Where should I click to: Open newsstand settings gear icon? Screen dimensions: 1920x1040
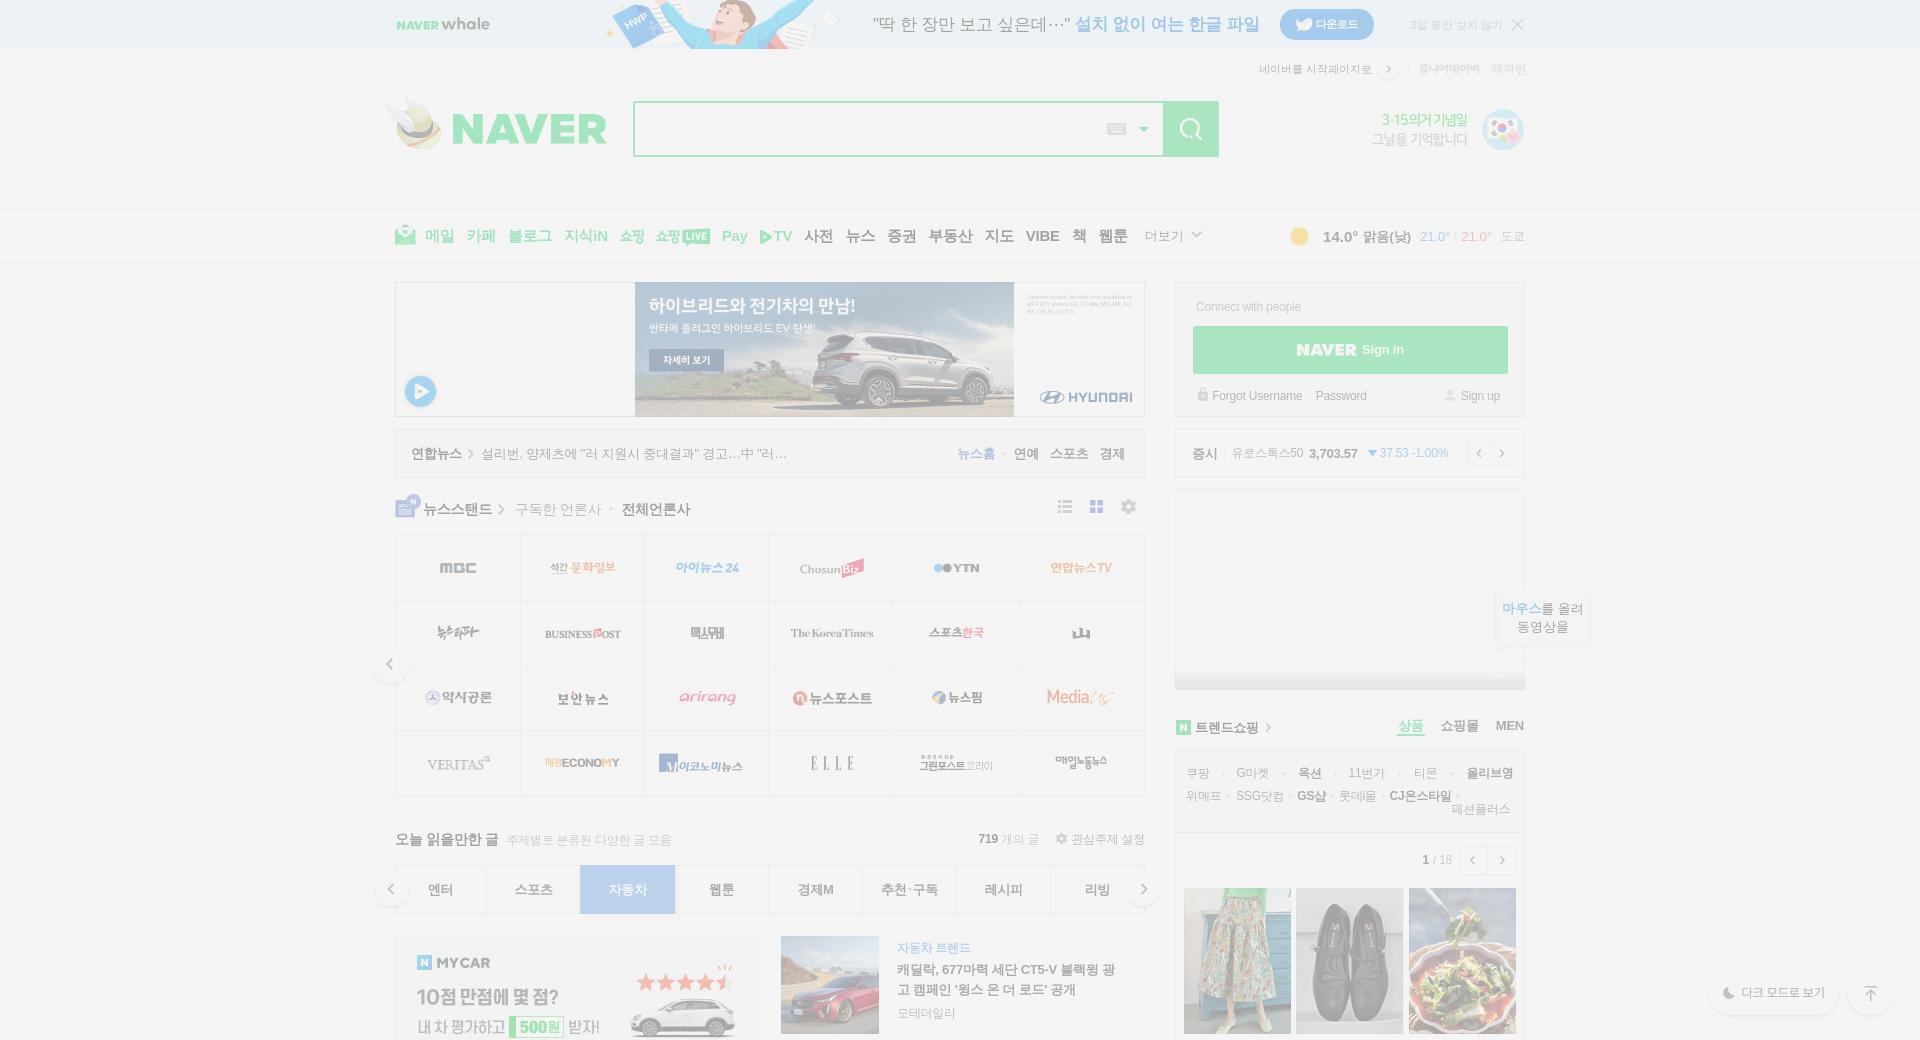[1128, 507]
